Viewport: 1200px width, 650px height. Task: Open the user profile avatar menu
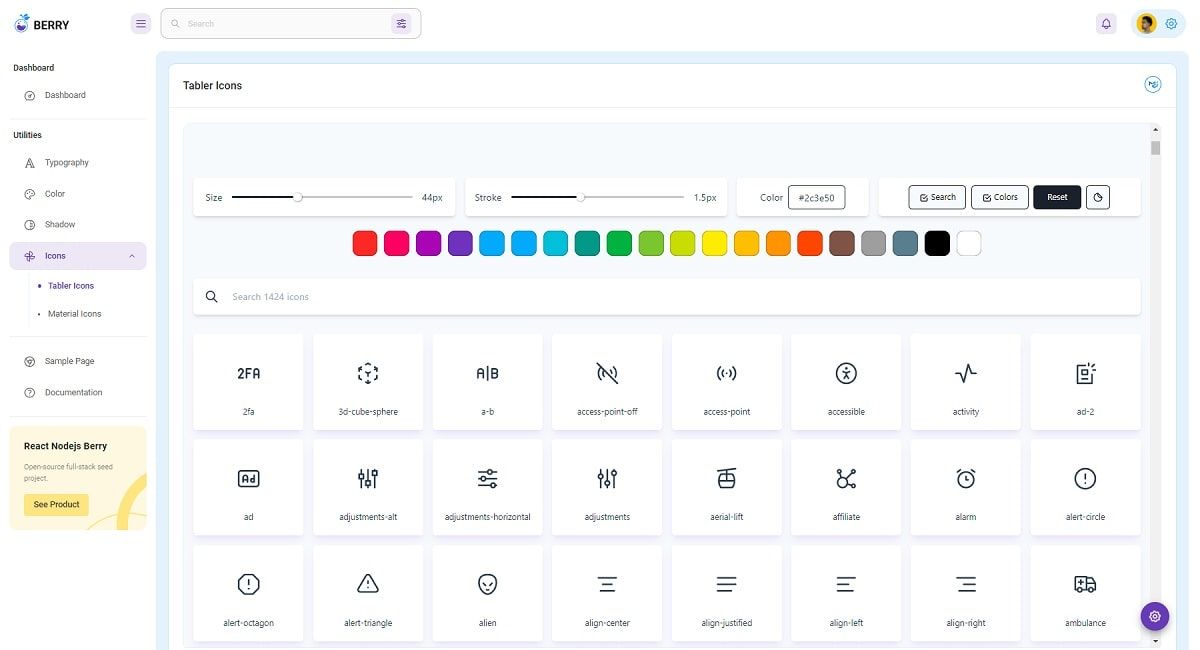tap(1145, 22)
